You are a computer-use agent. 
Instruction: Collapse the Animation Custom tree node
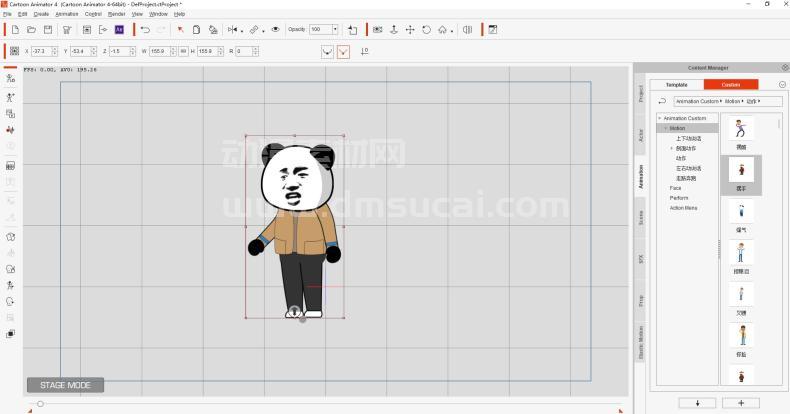[660, 118]
